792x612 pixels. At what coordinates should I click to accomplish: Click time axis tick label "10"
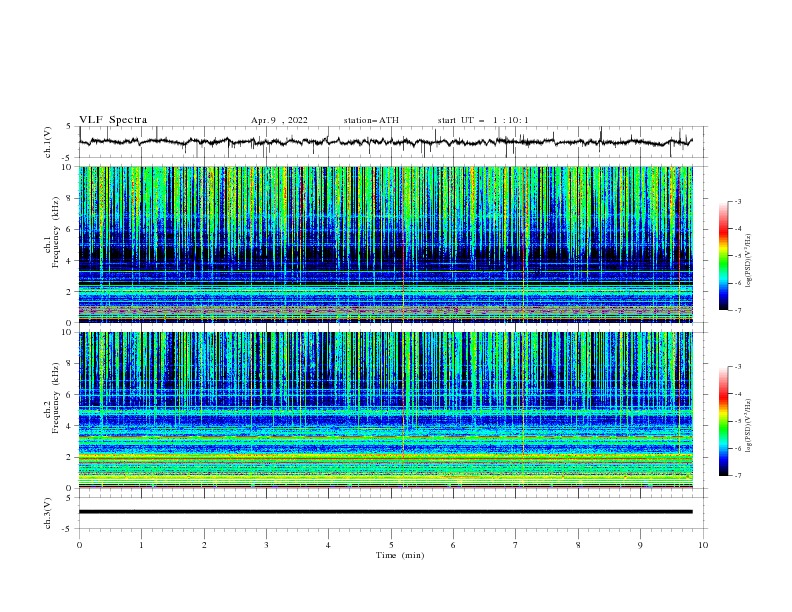tap(703, 545)
